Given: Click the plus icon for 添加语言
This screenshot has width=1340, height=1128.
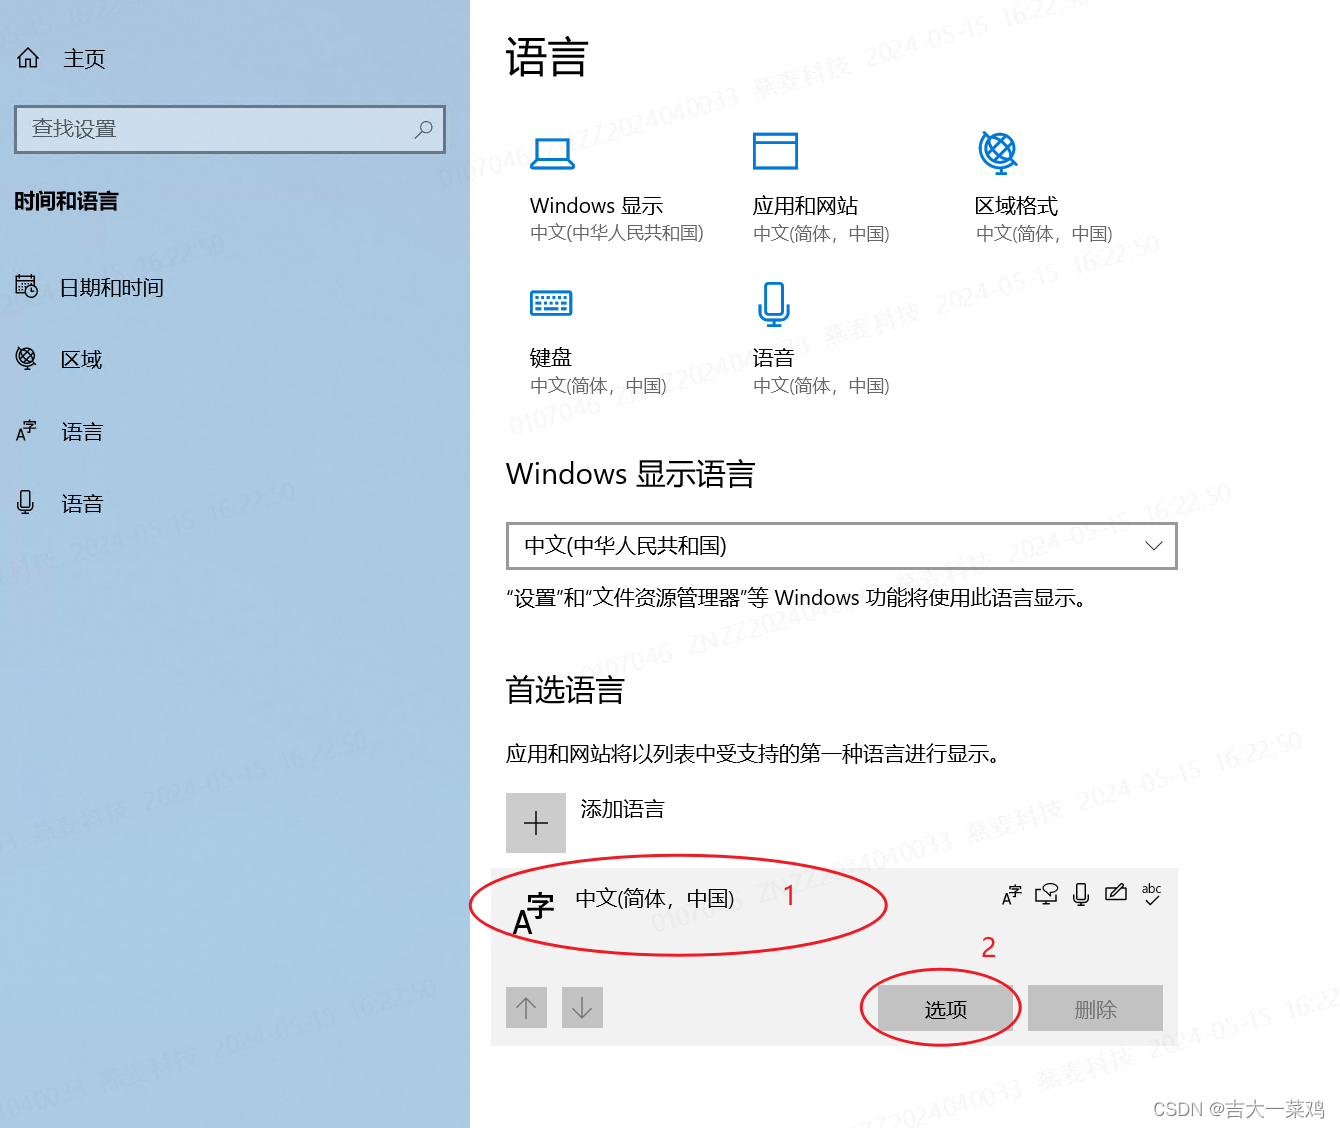Looking at the screenshot, I should (536, 823).
